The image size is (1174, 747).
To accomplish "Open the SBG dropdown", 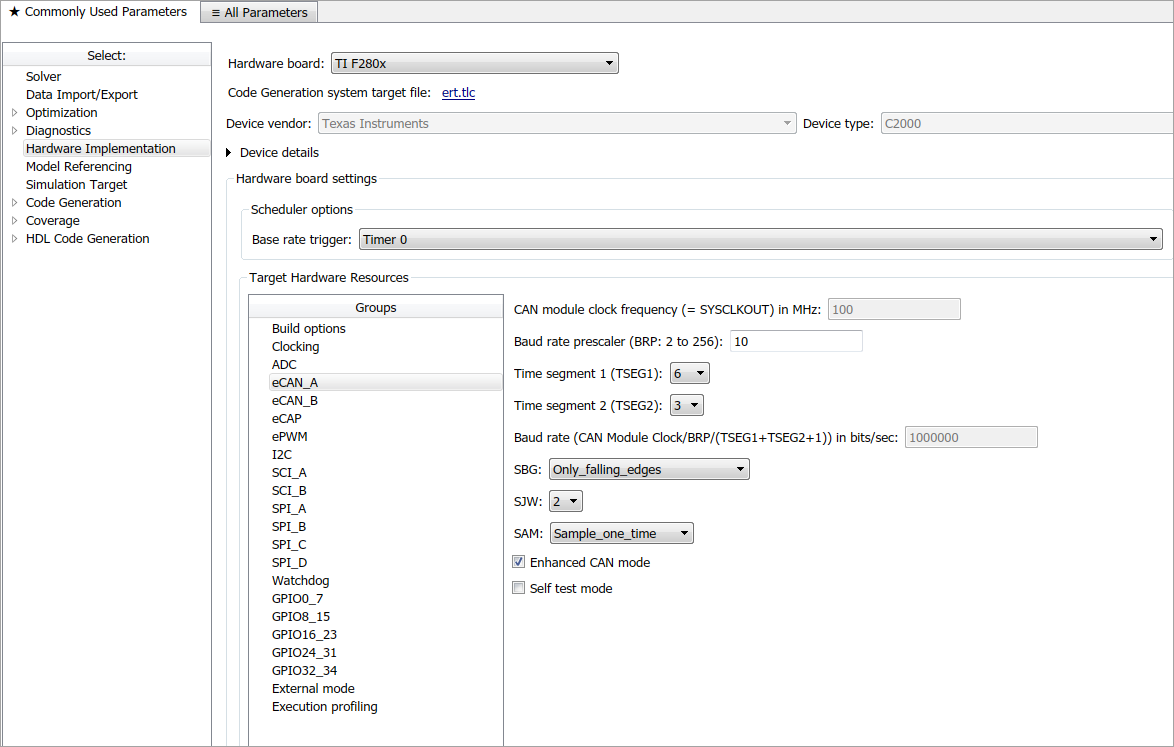I will (649, 469).
